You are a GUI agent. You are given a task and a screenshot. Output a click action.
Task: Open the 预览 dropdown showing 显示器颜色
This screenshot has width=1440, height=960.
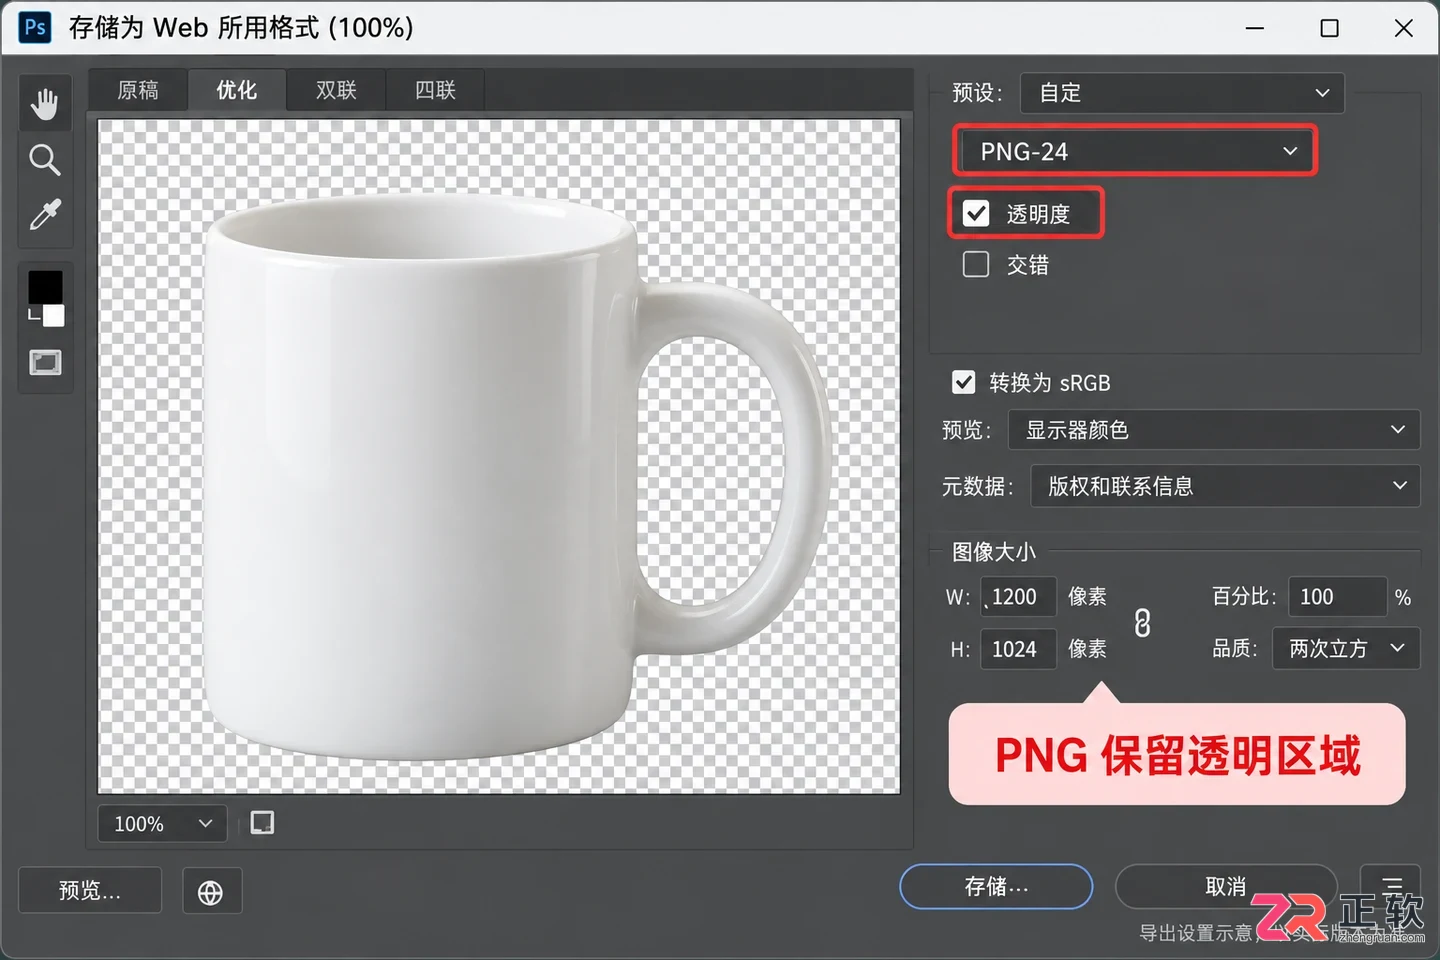[1214, 430]
